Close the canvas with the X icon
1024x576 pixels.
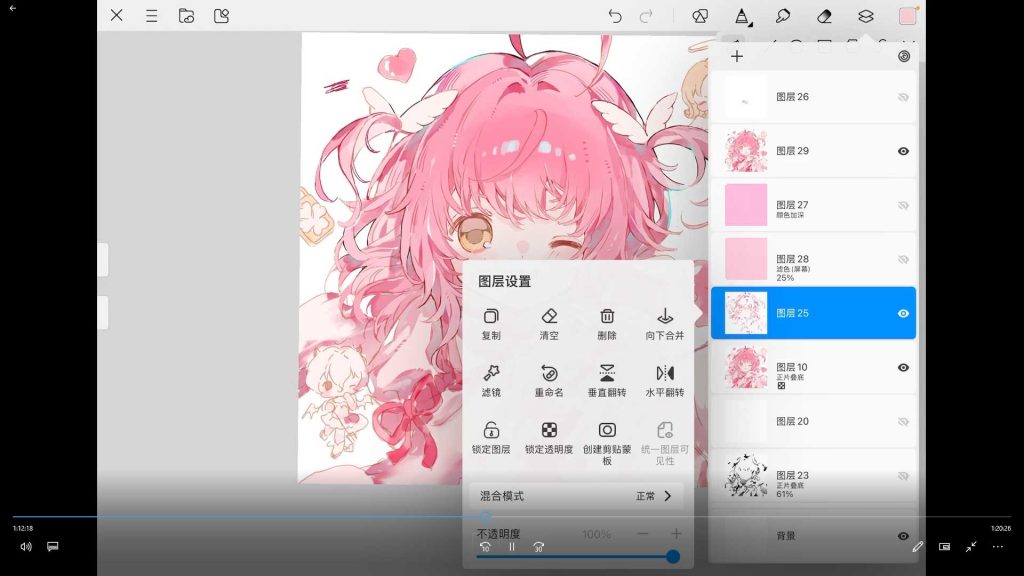click(117, 15)
